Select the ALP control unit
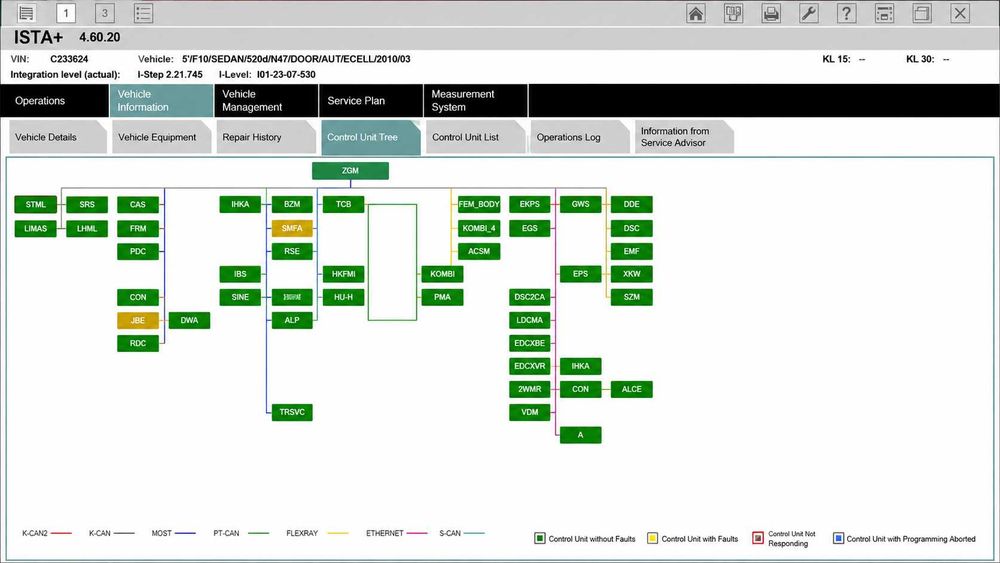 292,320
